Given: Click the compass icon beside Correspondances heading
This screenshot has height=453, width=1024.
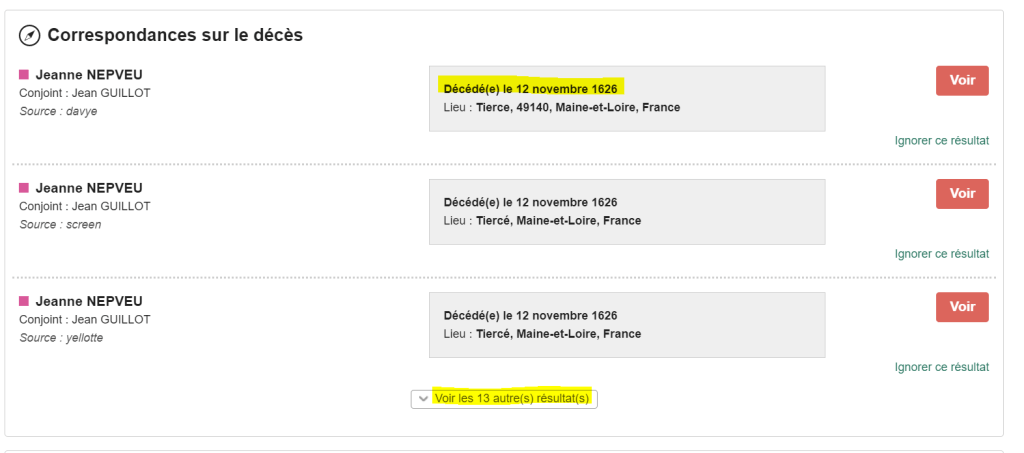Looking at the screenshot, I should pos(30,36).
